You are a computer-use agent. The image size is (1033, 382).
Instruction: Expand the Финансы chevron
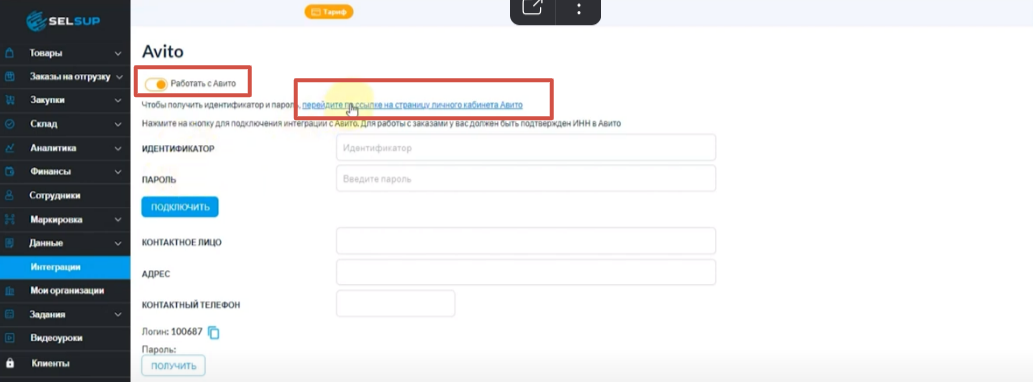(x=118, y=172)
